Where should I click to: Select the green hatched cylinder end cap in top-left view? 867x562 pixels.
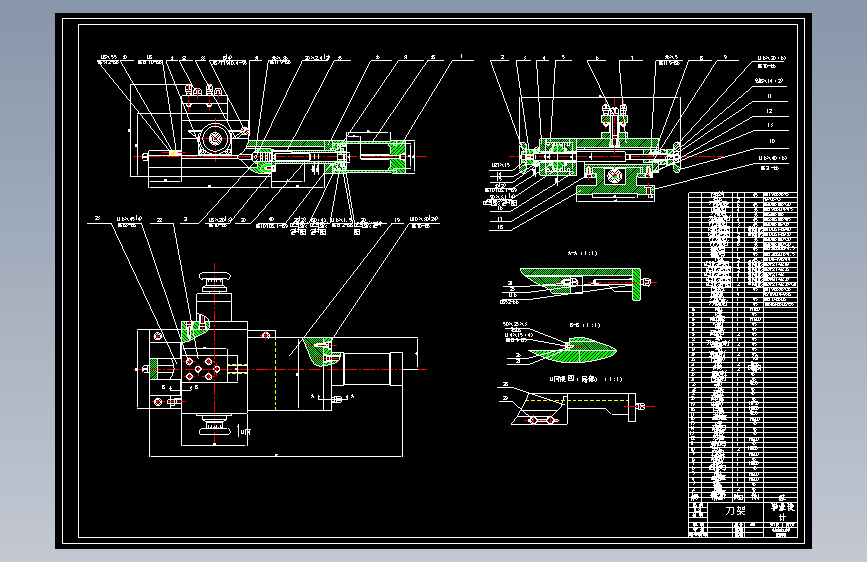point(398,157)
